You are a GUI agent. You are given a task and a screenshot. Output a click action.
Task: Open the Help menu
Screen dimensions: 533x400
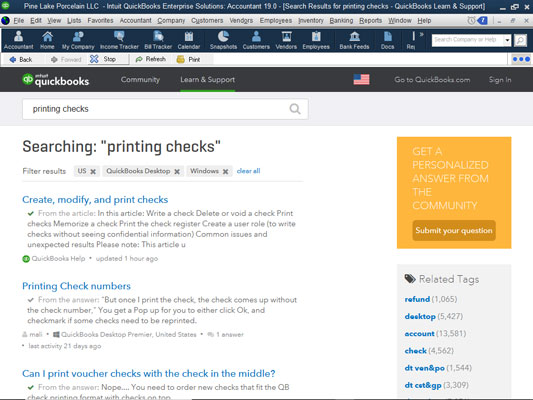(424, 20)
